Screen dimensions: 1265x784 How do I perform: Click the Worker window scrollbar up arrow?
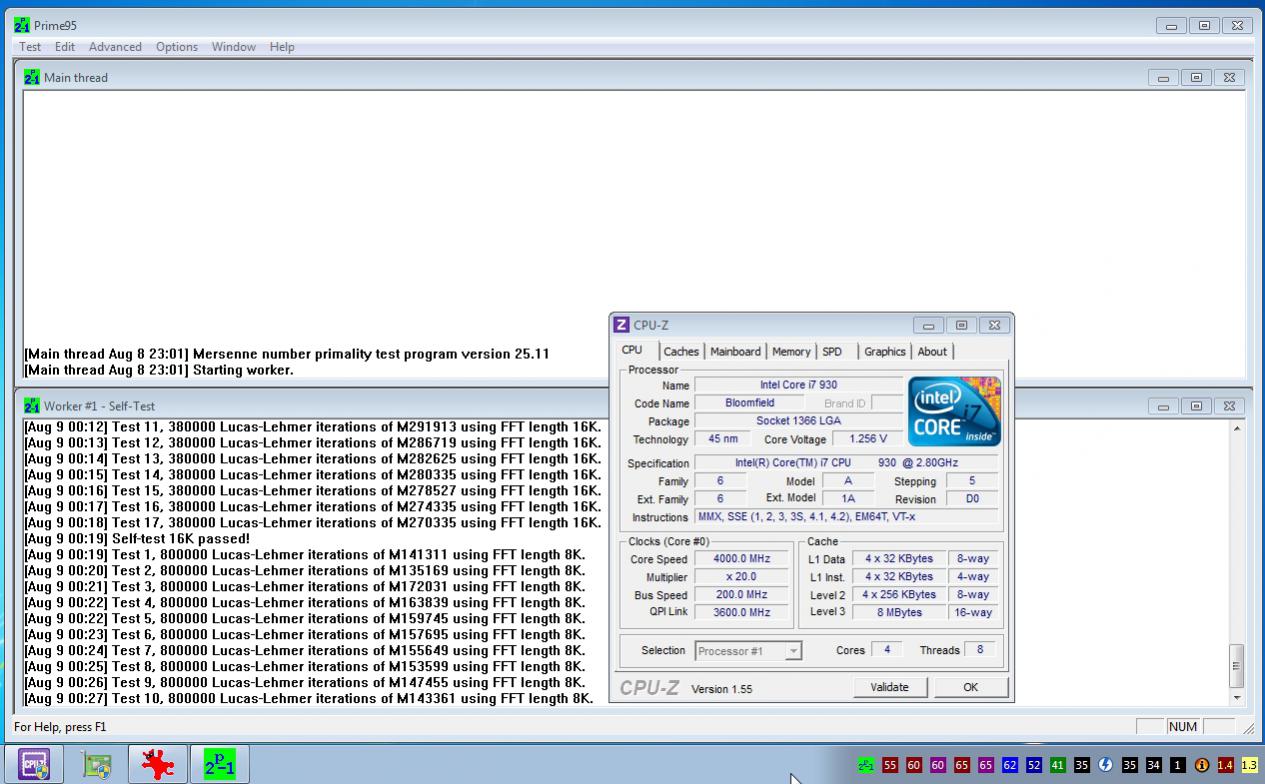(1237, 428)
